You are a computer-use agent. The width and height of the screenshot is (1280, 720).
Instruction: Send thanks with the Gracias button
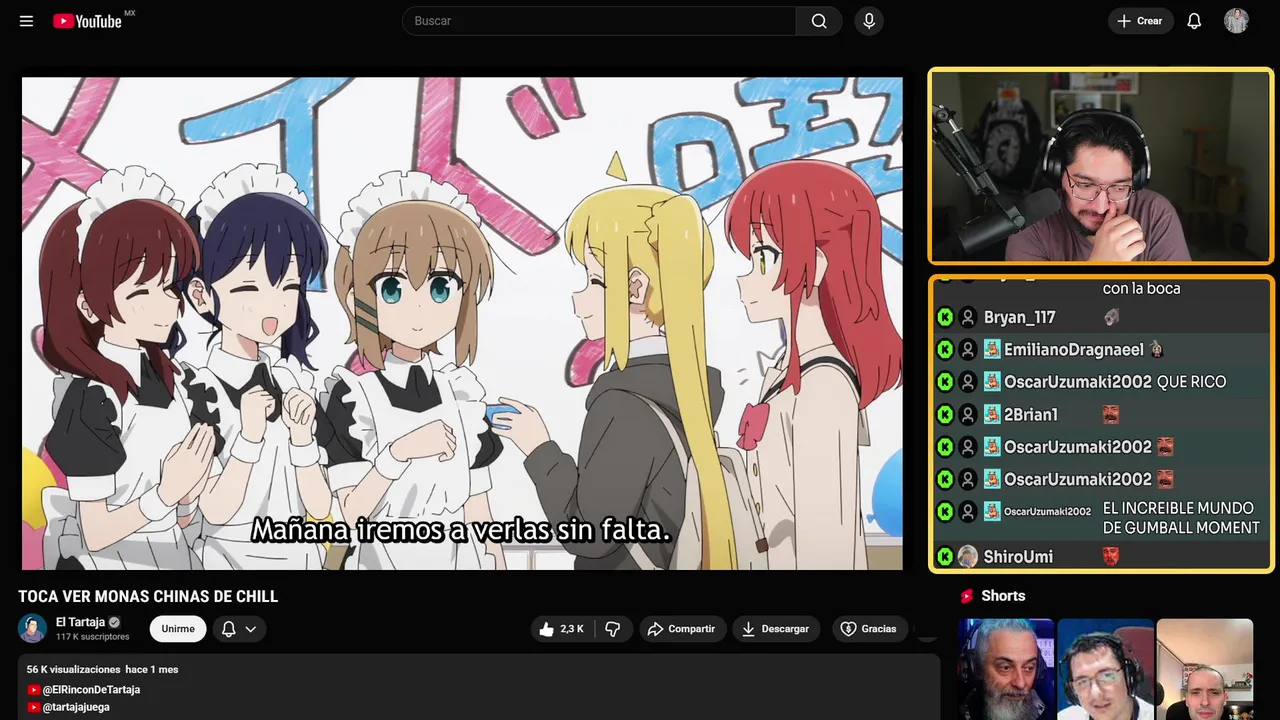pos(868,629)
